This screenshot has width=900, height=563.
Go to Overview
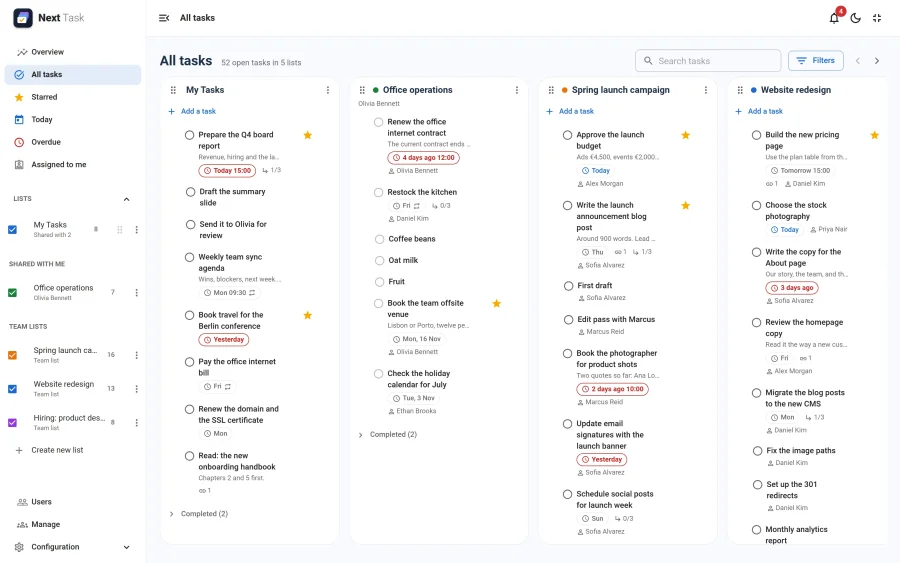(x=73, y=52)
